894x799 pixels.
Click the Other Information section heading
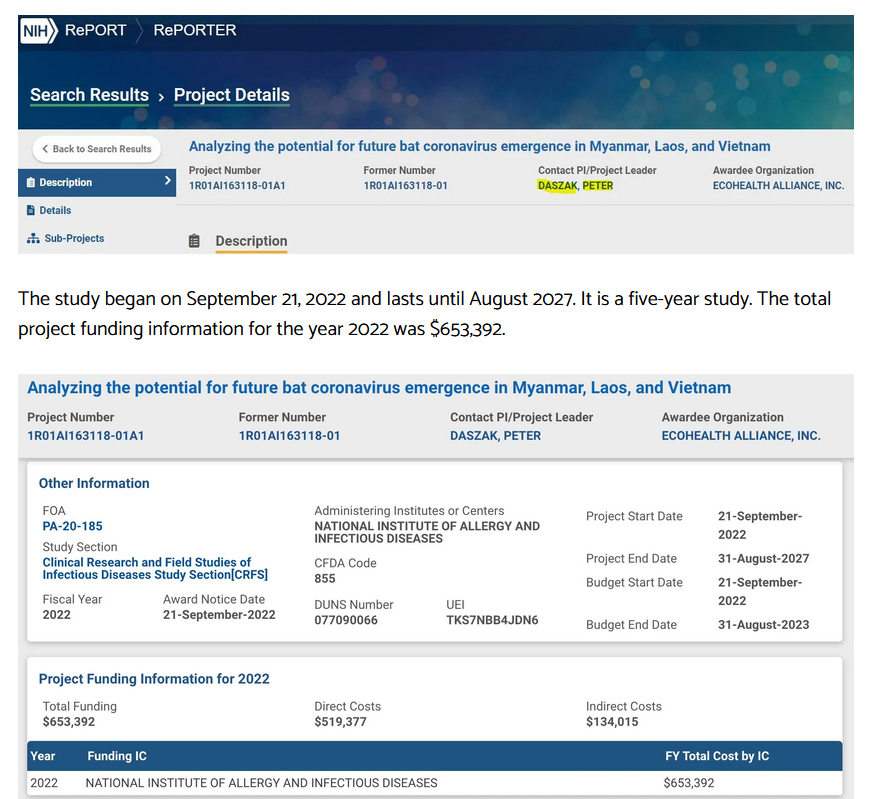tap(94, 484)
